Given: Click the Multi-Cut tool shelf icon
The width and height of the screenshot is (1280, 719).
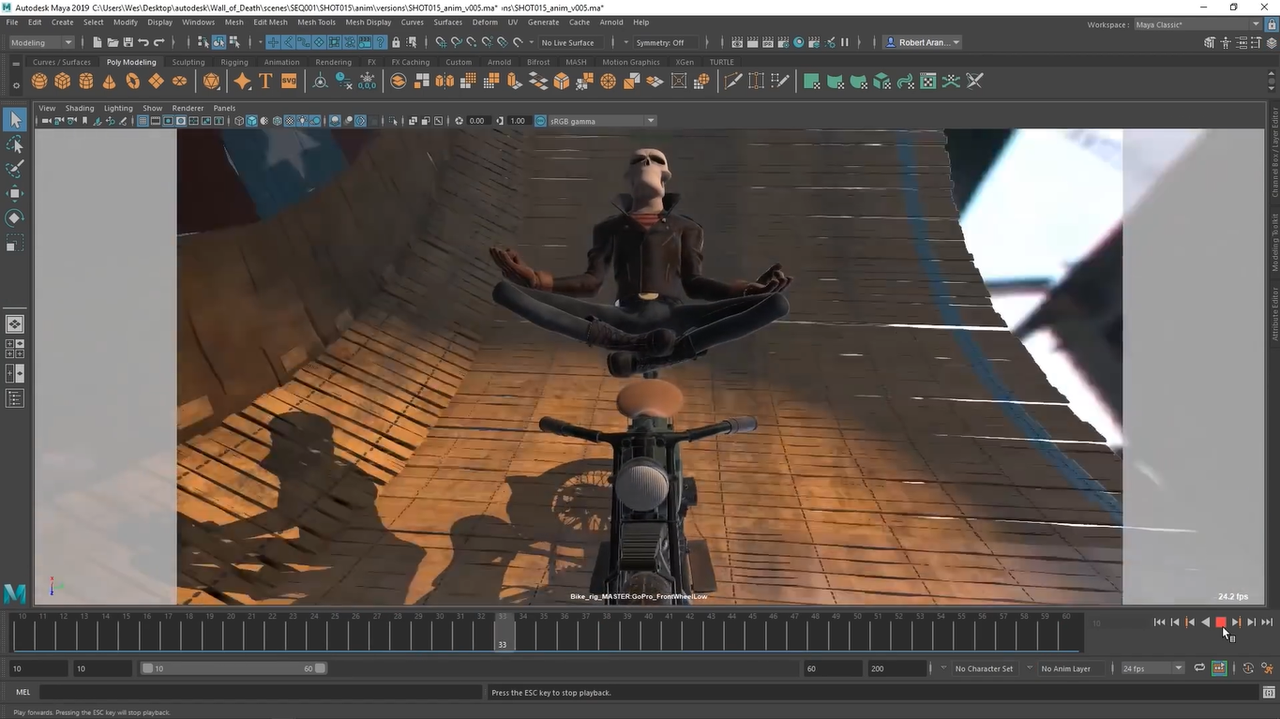Looking at the screenshot, I should 733,81.
